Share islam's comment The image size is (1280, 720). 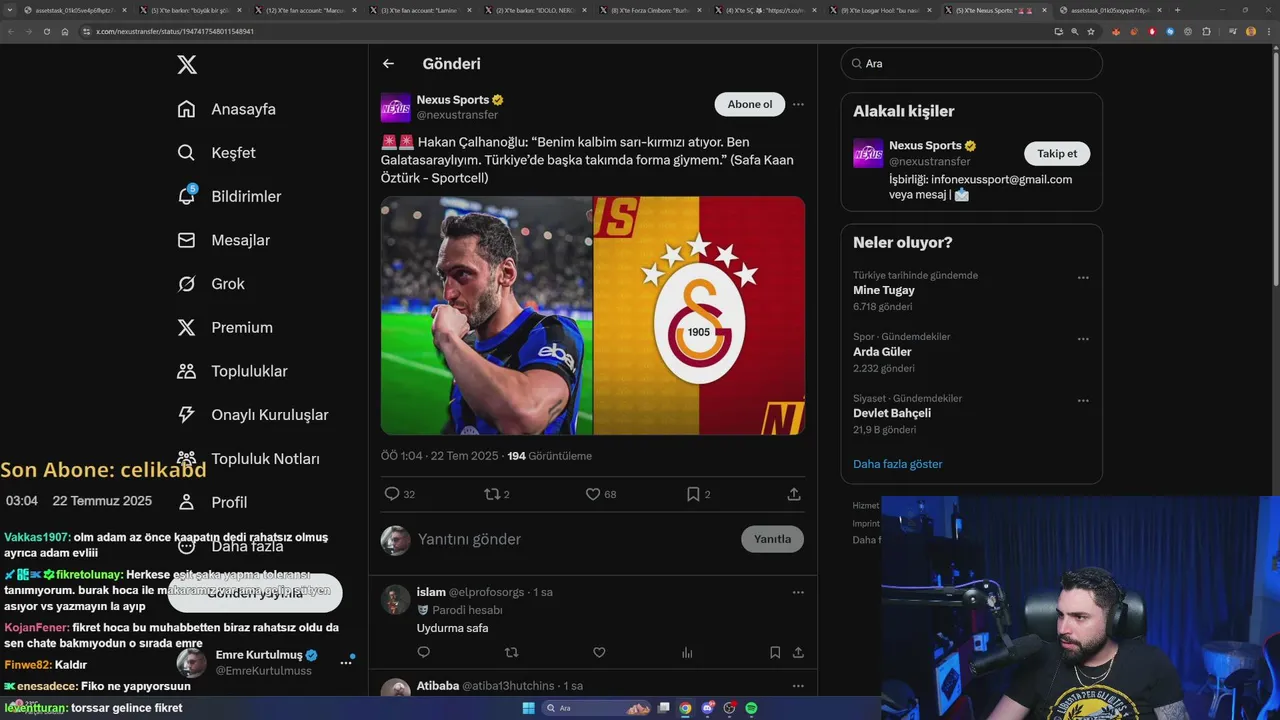pyautogui.click(x=798, y=652)
